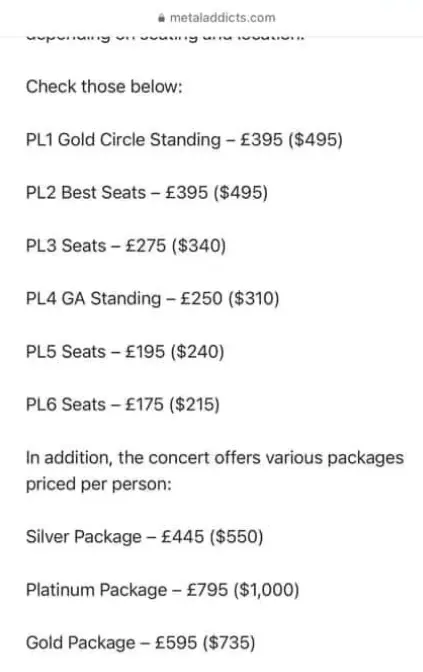Tap the partially hidden text under address bar

pos(165,38)
